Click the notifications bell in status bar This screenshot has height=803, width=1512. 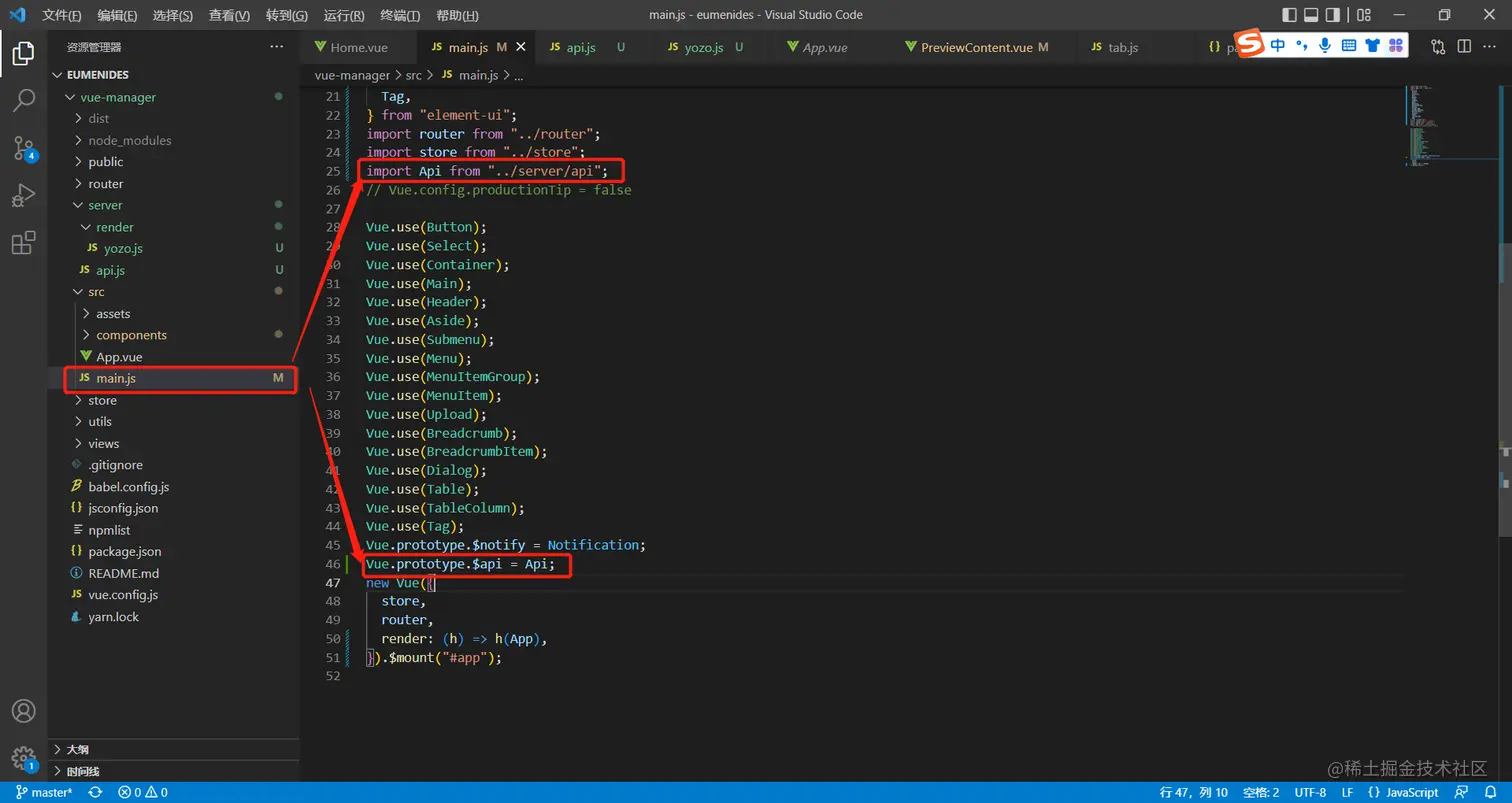1493,792
